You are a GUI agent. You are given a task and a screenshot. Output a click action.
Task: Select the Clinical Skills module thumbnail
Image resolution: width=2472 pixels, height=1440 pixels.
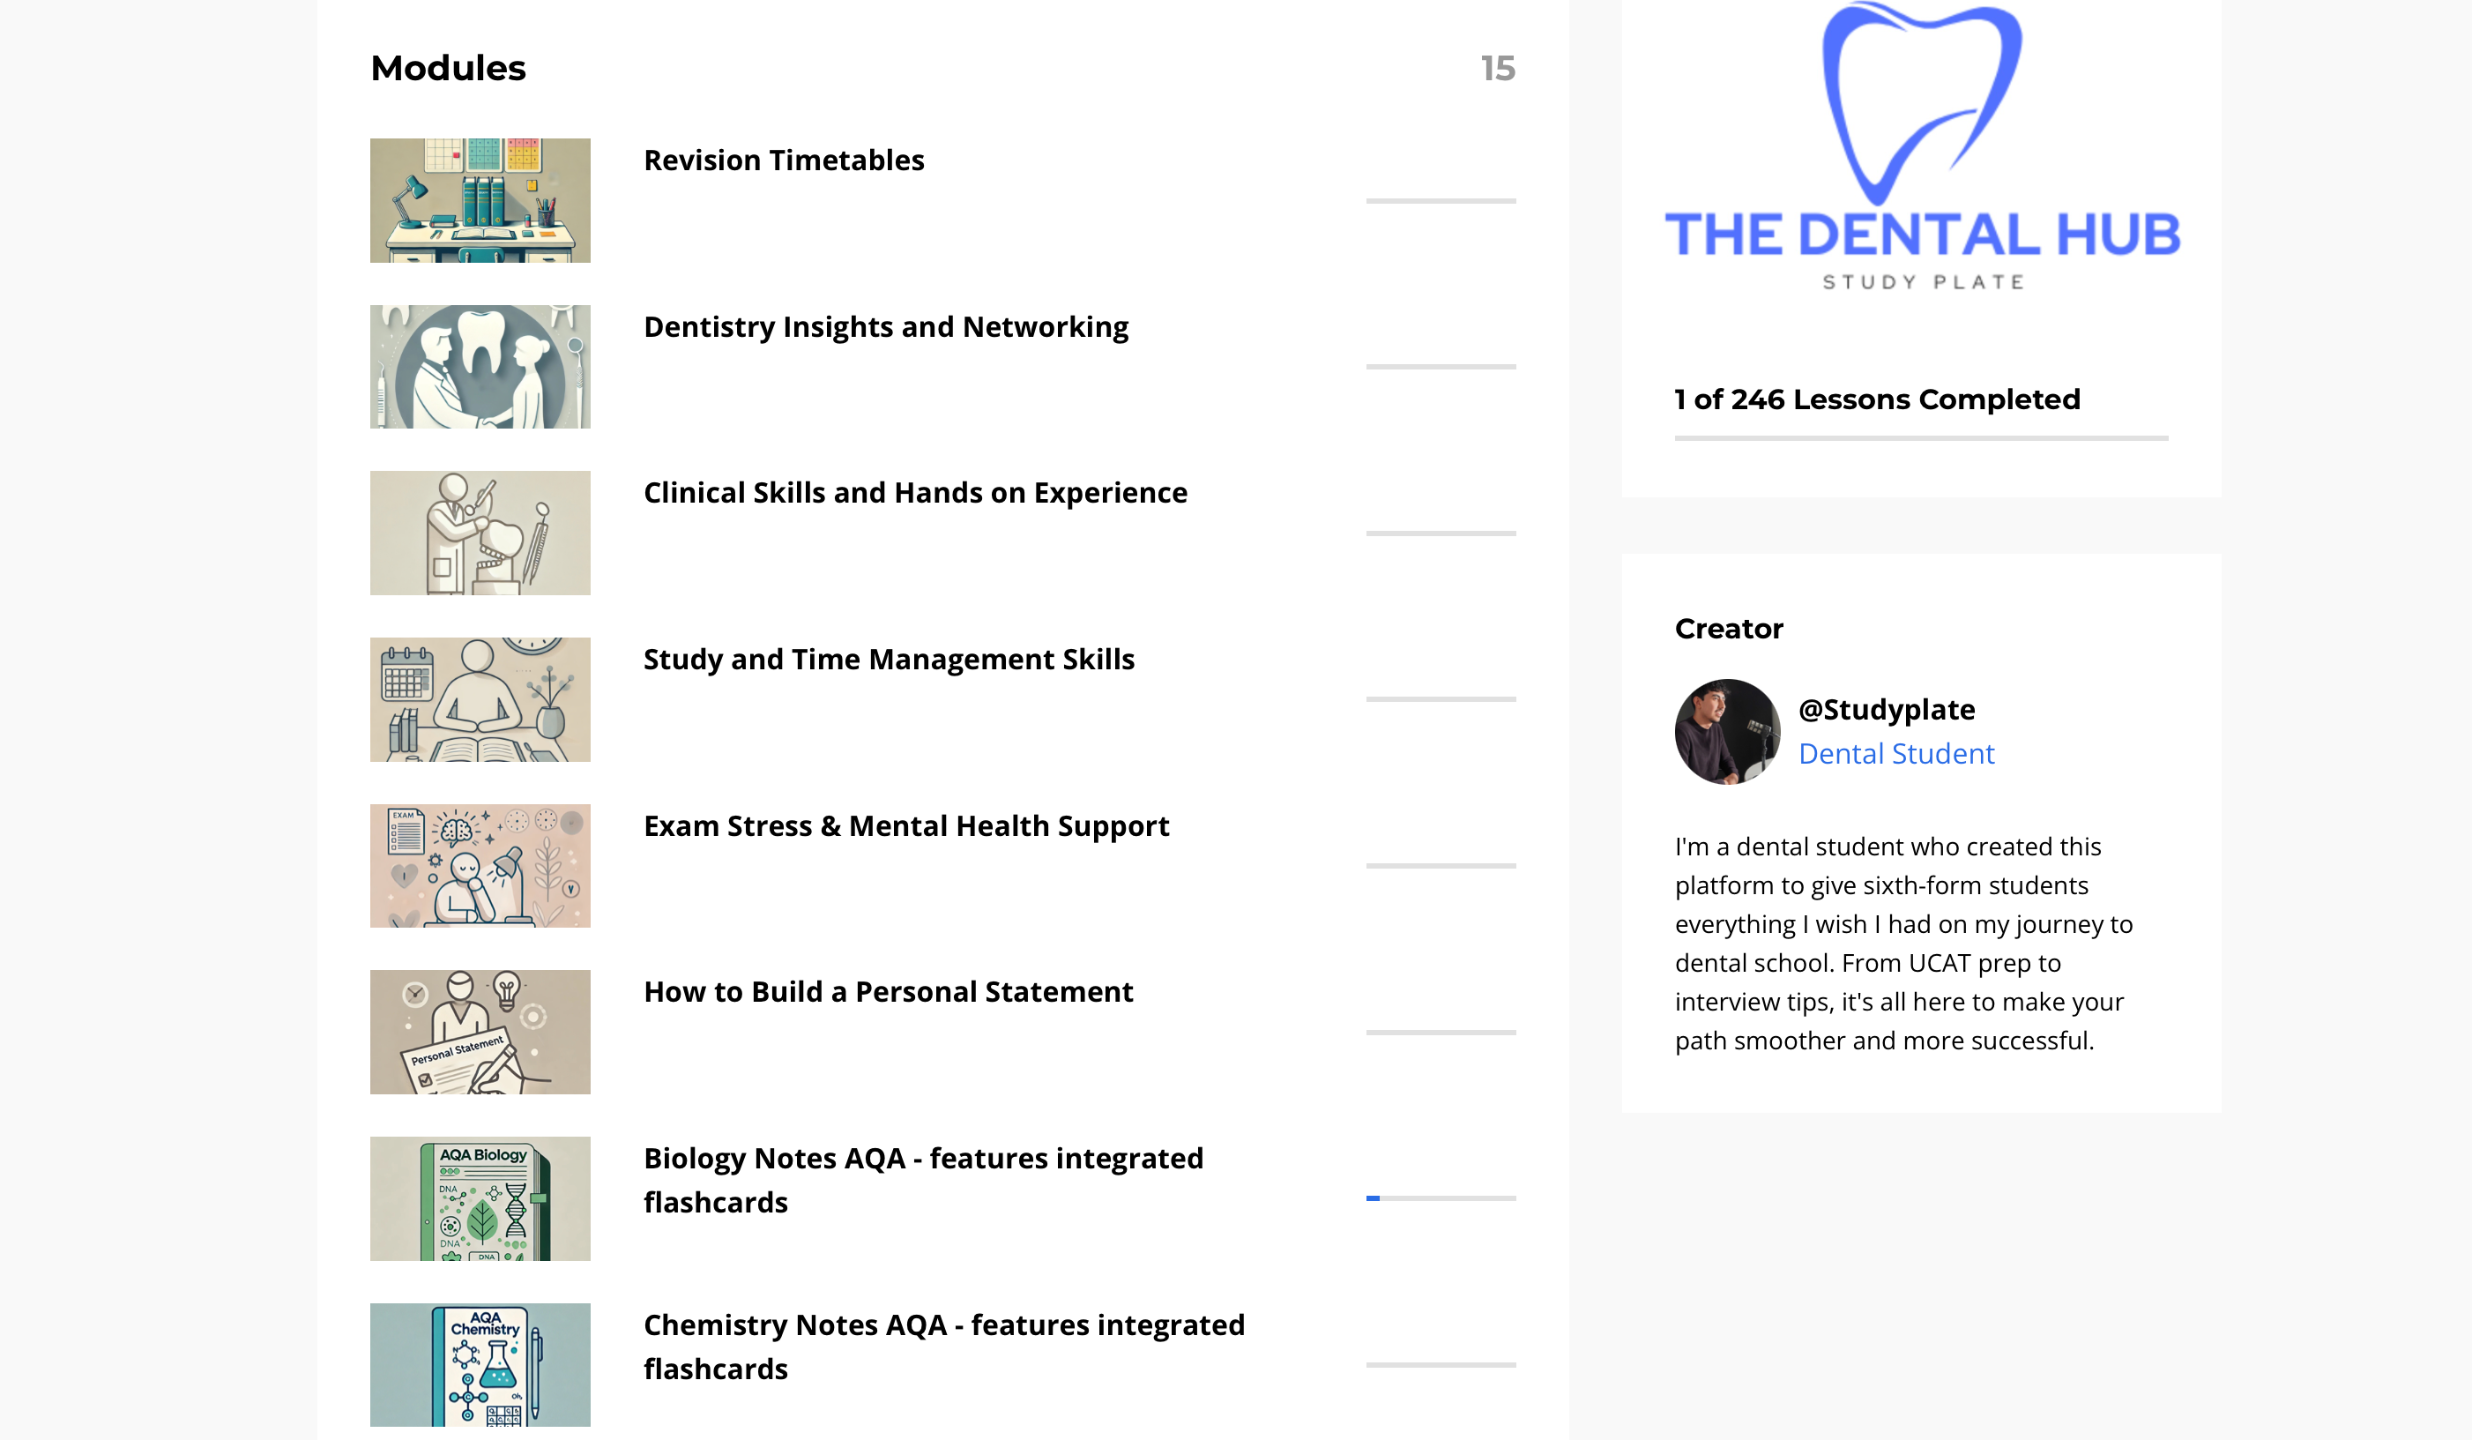point(480,533)
